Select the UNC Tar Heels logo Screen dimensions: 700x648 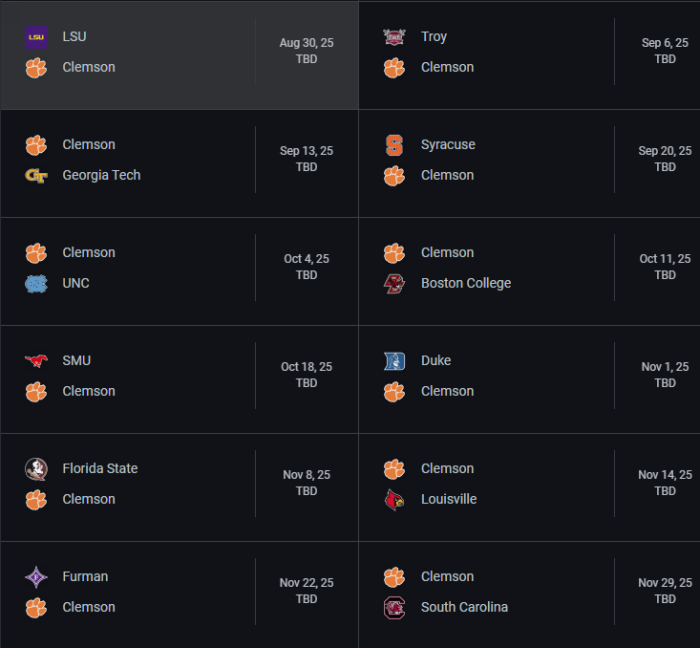tap(36, 284)
